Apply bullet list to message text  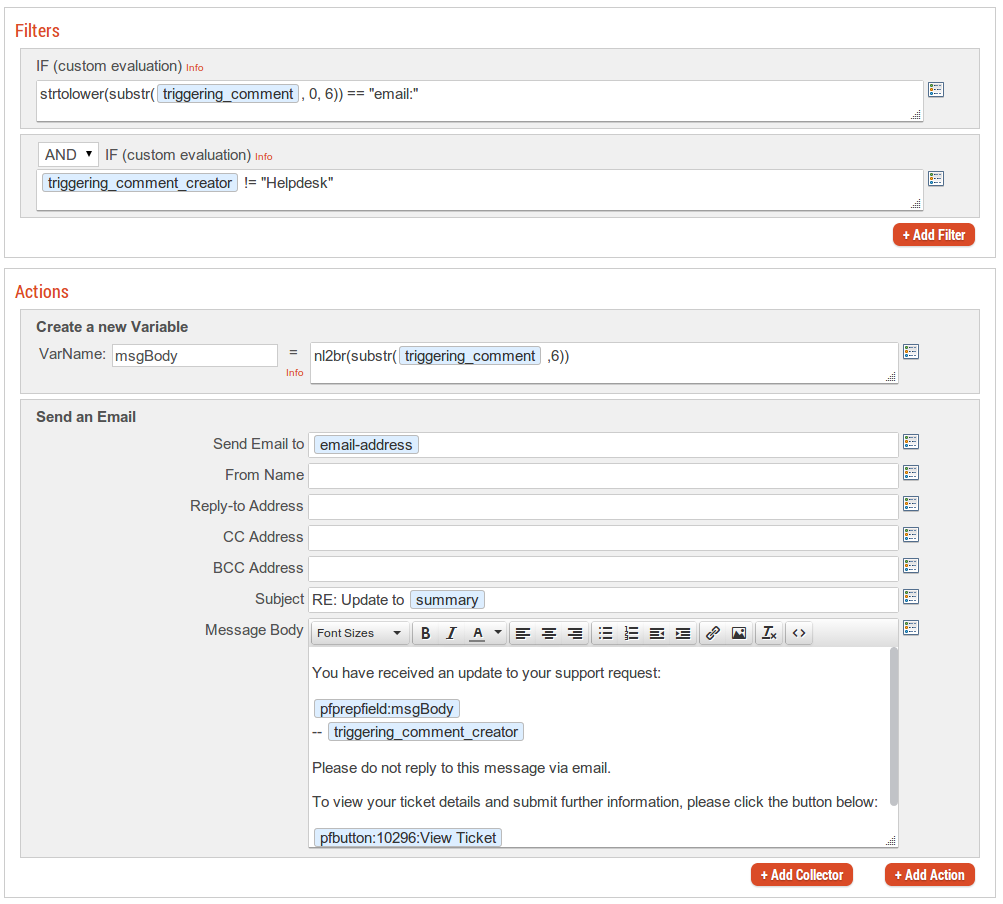click(605, 633)
